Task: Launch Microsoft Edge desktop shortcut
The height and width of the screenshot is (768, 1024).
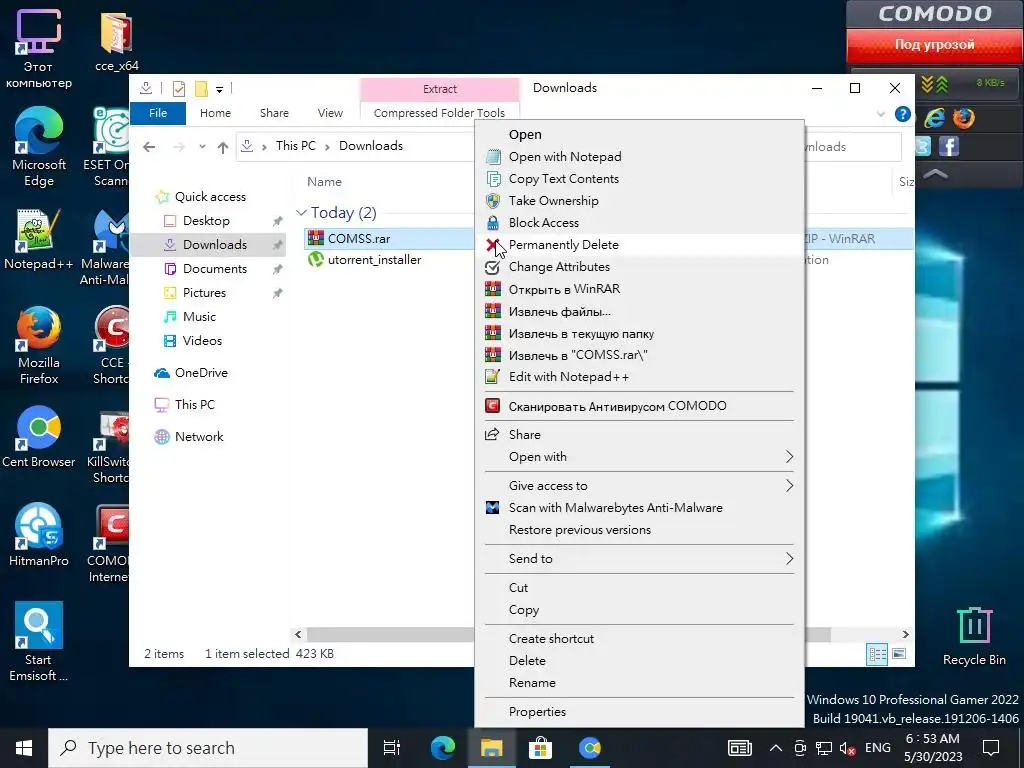Action: pyautogui.click(x=39, y=148)
